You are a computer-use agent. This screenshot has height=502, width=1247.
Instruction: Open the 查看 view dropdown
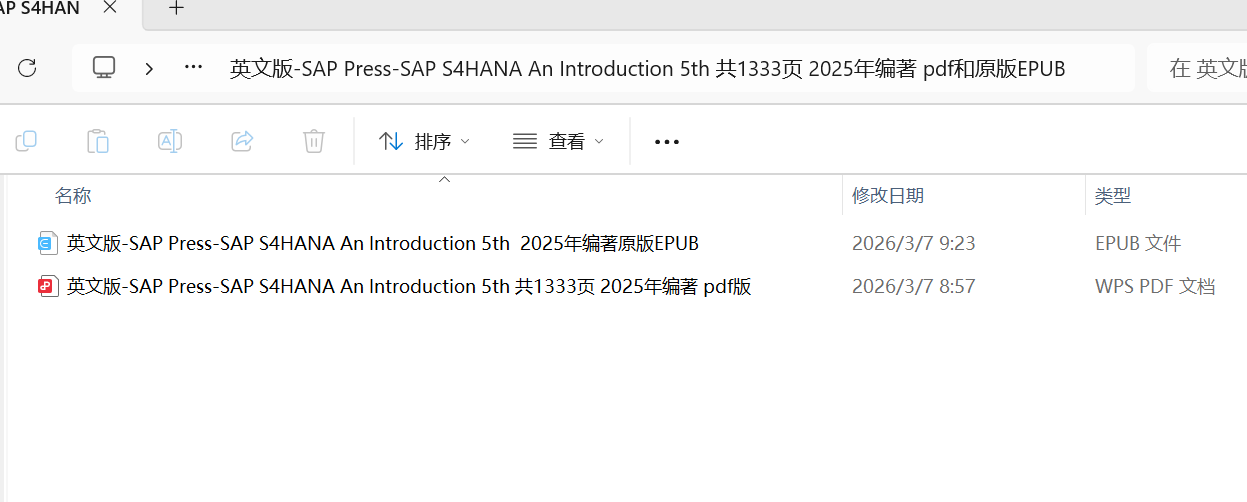(558, 142)
